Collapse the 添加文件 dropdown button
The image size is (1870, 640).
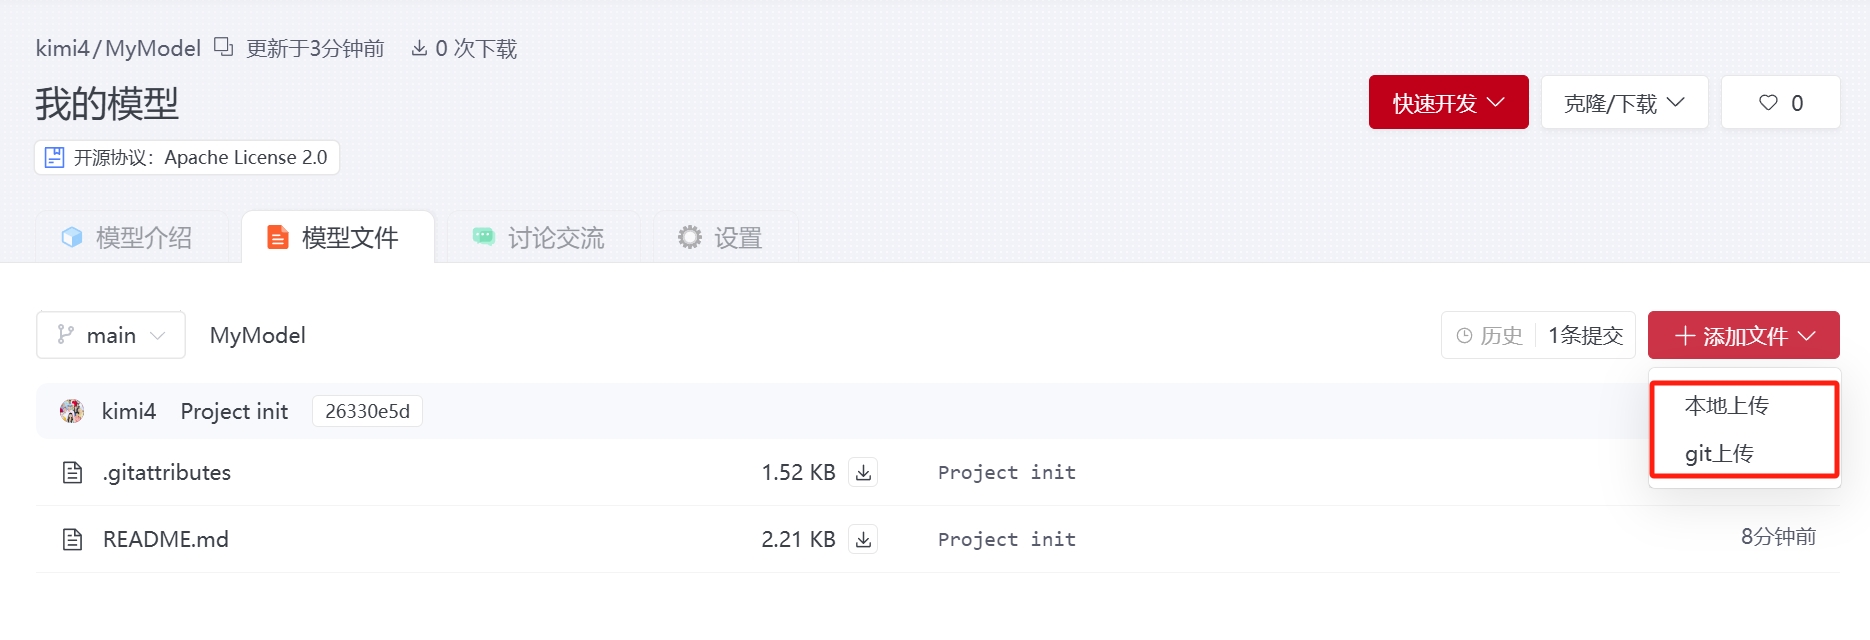[1743, 336]
